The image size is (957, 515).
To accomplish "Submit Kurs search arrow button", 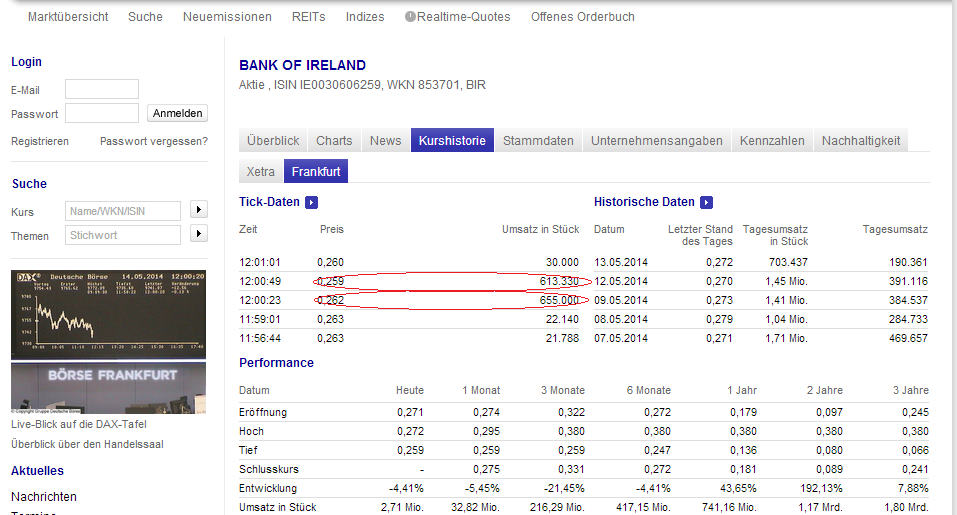I will point(198,210).
